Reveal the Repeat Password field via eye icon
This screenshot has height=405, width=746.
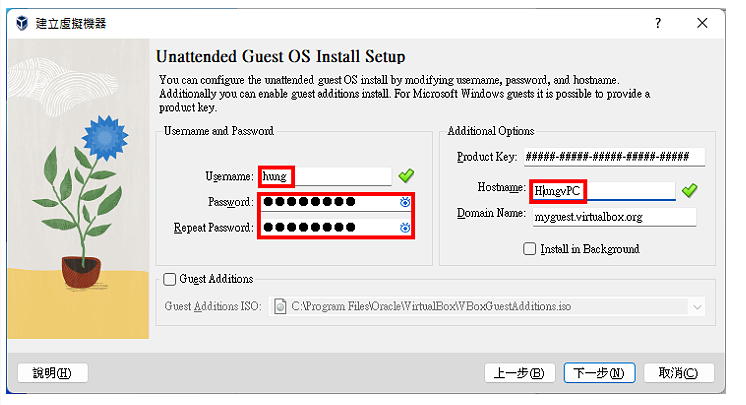[405, 228]
